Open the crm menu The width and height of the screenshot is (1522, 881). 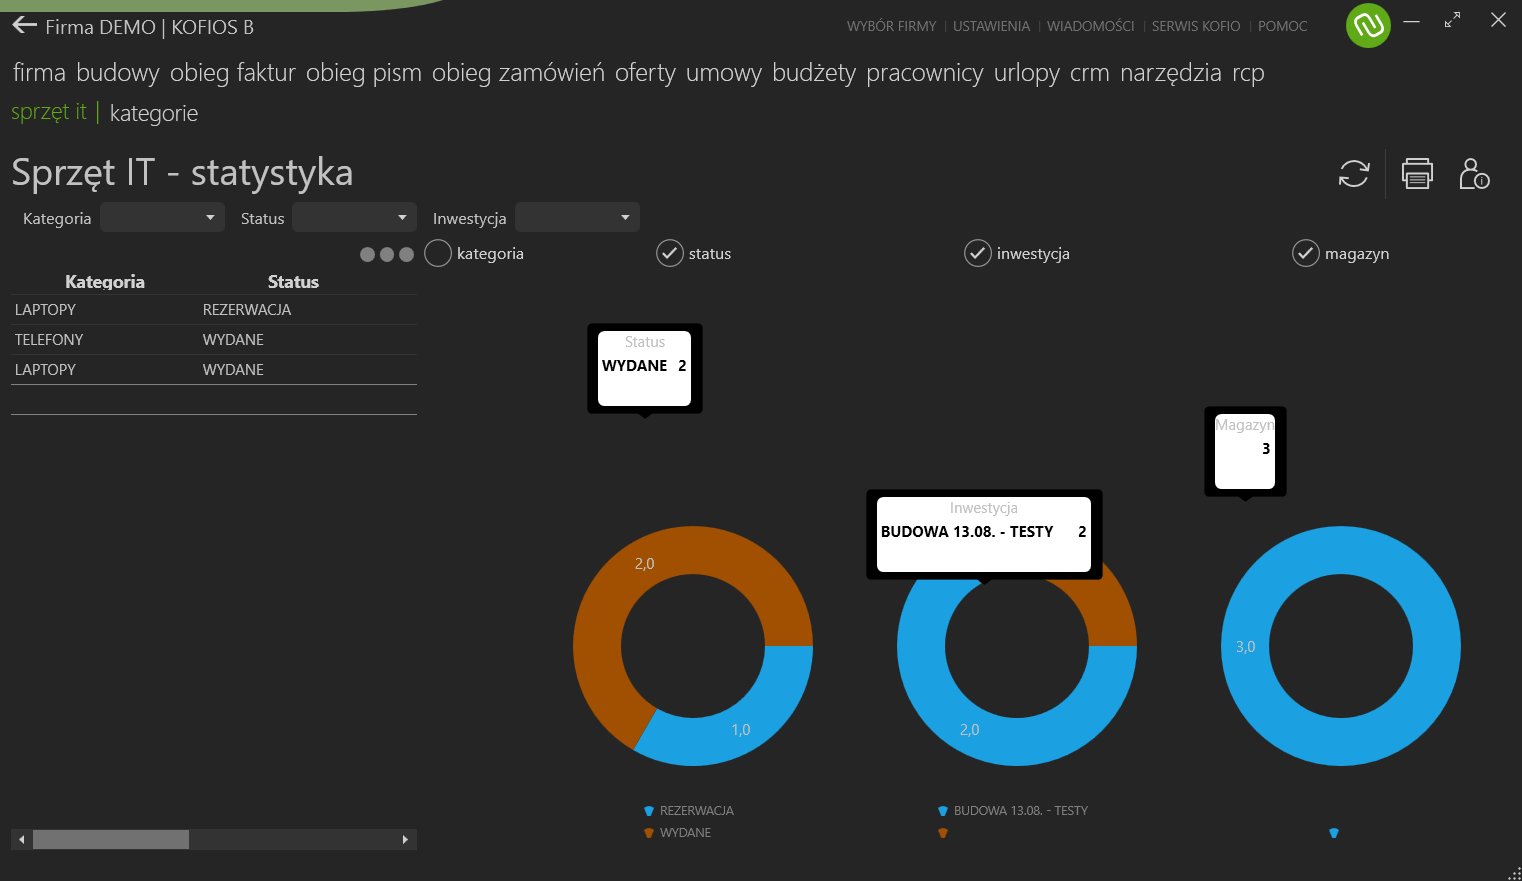point(1090,73)
